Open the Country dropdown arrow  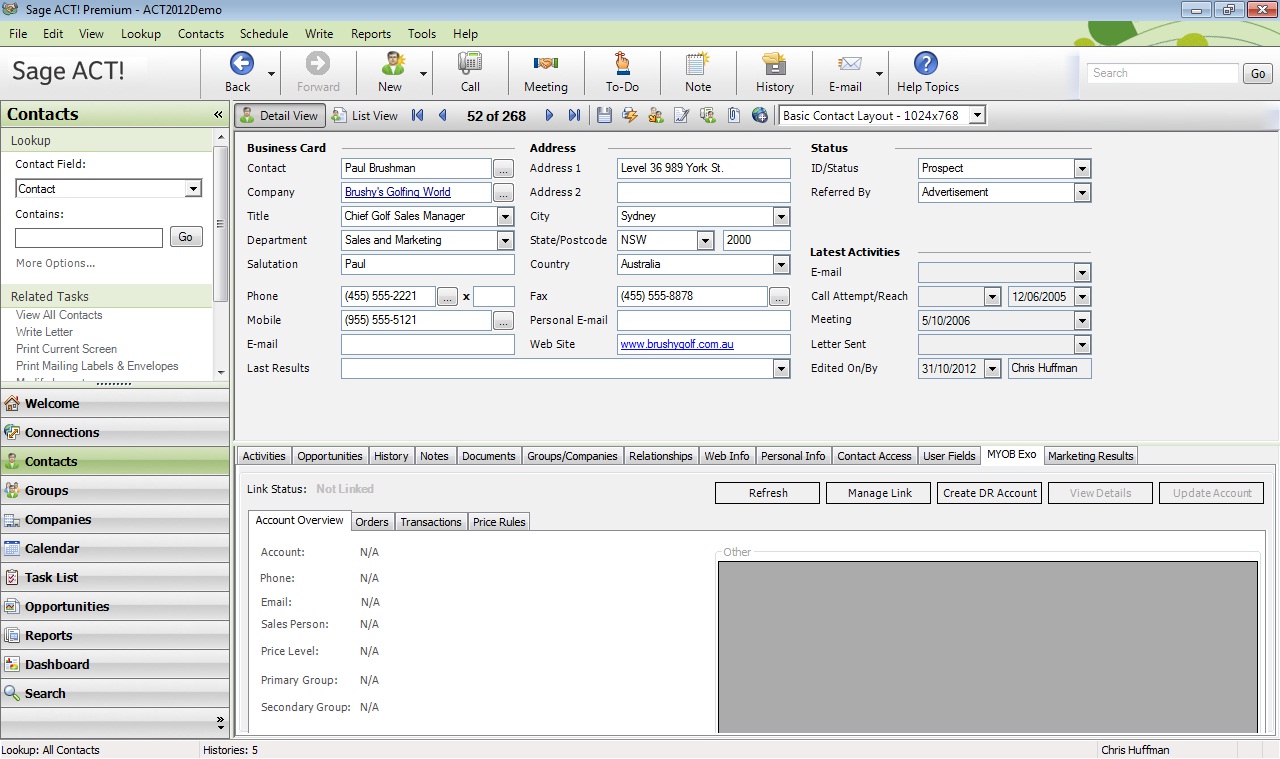tap(781, 264)
